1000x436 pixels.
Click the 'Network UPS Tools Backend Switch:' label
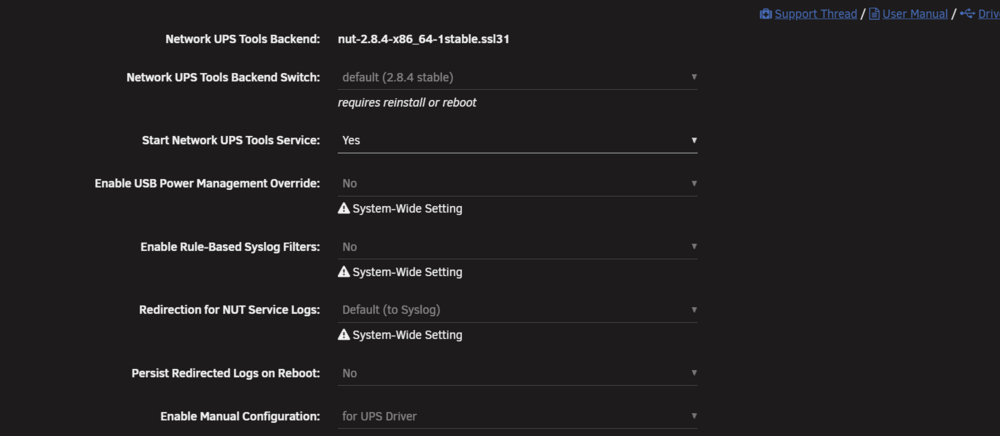coord(223,77)
